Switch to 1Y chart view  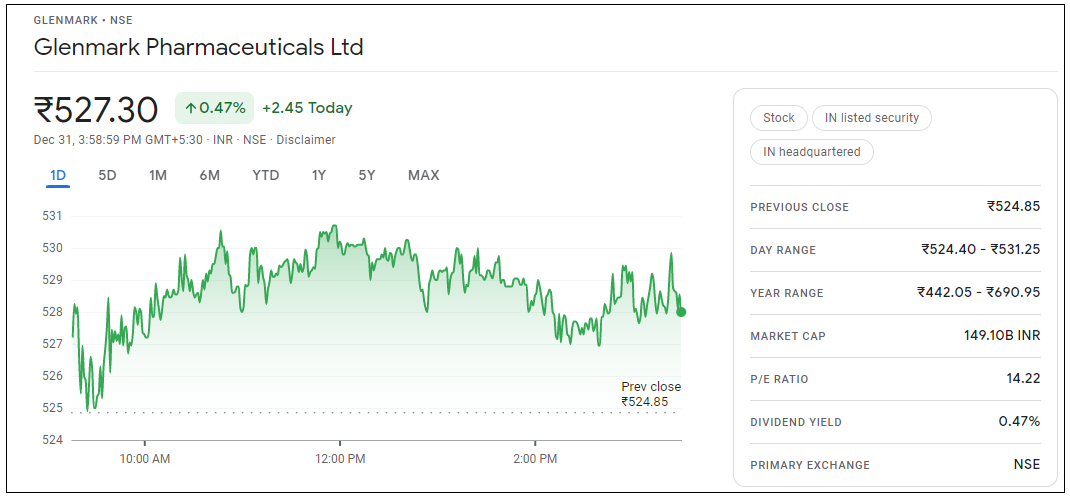(x=318, y=175)
